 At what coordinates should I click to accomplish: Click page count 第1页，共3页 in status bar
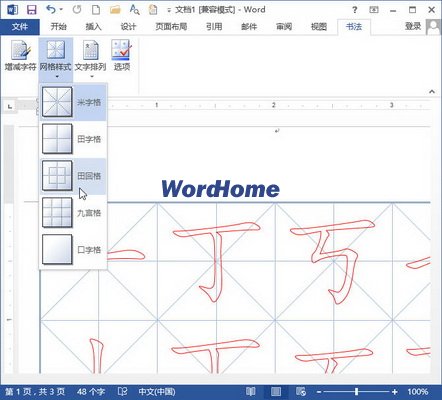[35, 392]
